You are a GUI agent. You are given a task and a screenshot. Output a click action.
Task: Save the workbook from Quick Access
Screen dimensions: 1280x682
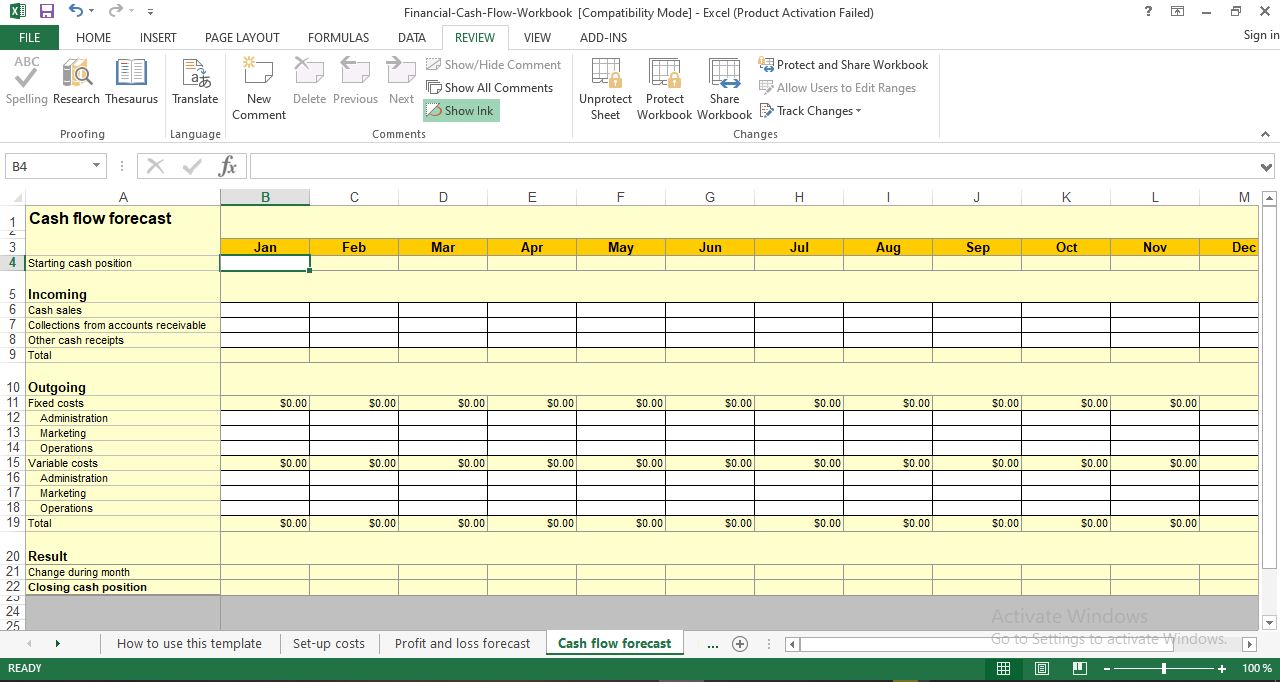47,12
